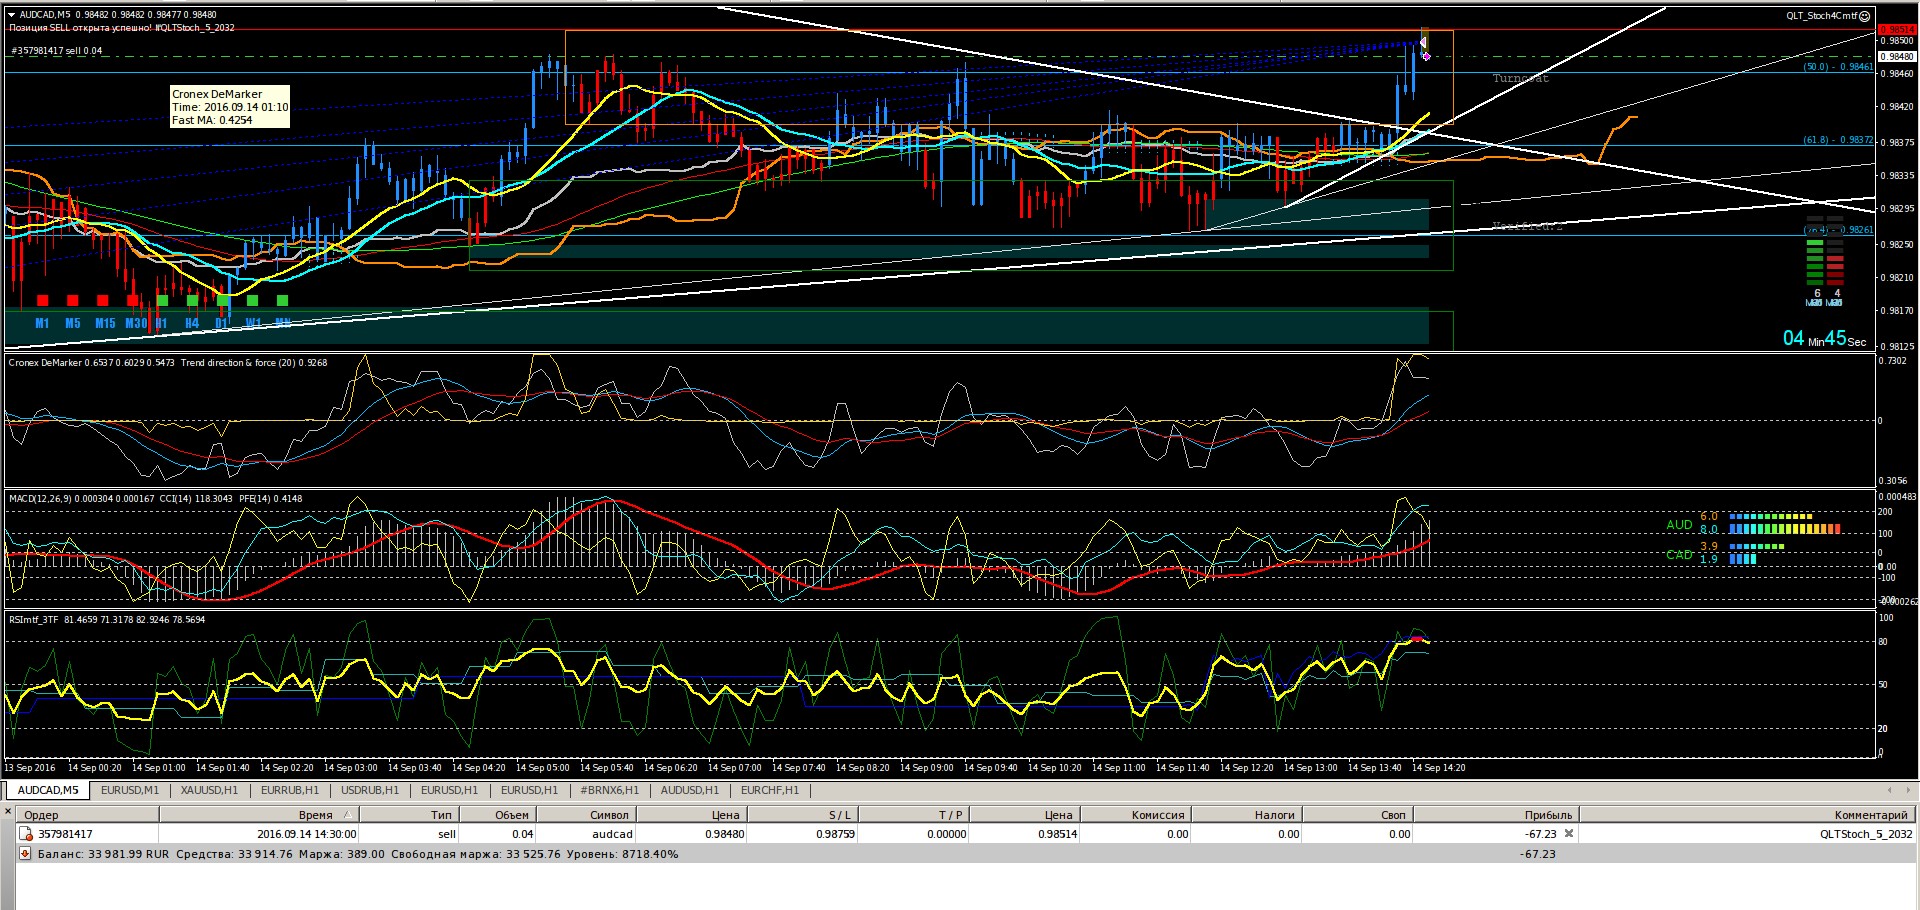Open the AUDUSD,H1 chart tab
The image size is (1920, 910).
click(x=689, y=790)
